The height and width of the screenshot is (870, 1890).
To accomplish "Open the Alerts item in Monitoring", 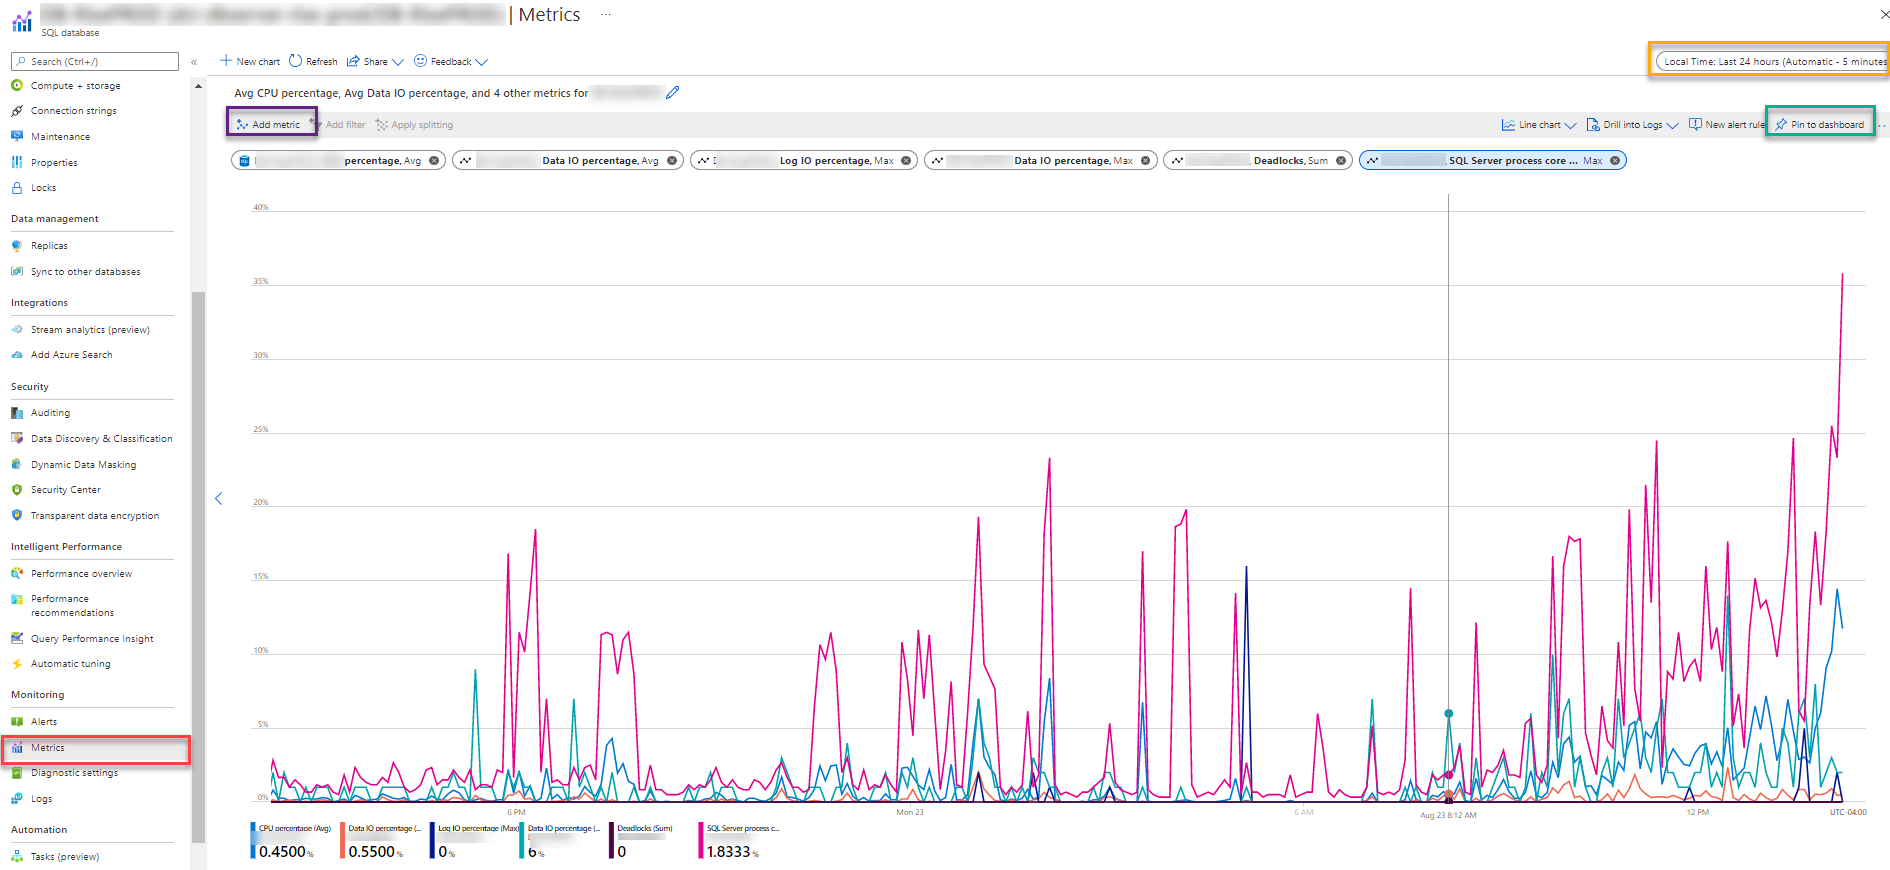I will pyautogui.click(x=44, y=721).
